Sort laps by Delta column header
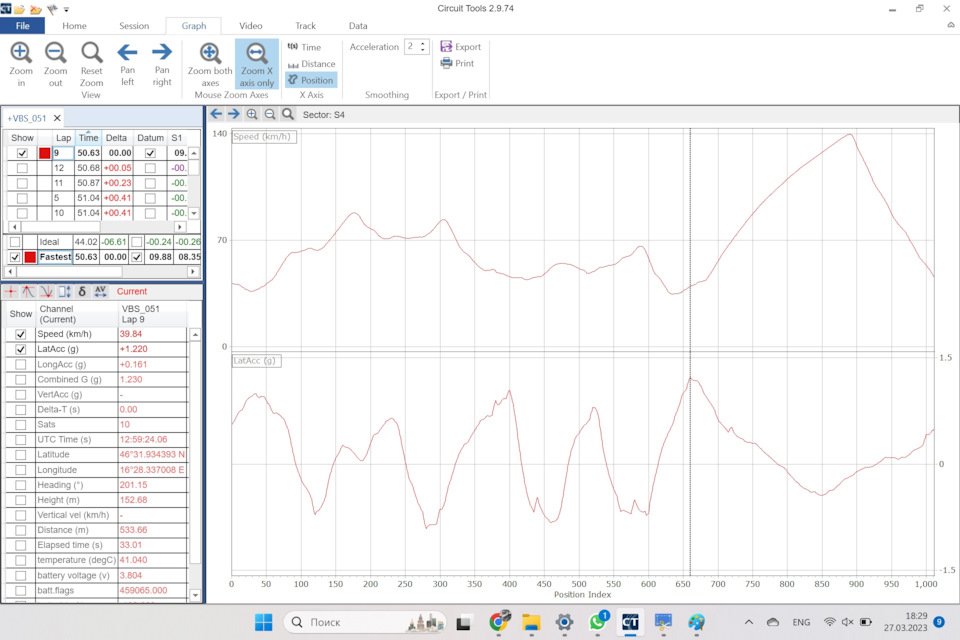 pyautogui.click(x=116, y=138)
